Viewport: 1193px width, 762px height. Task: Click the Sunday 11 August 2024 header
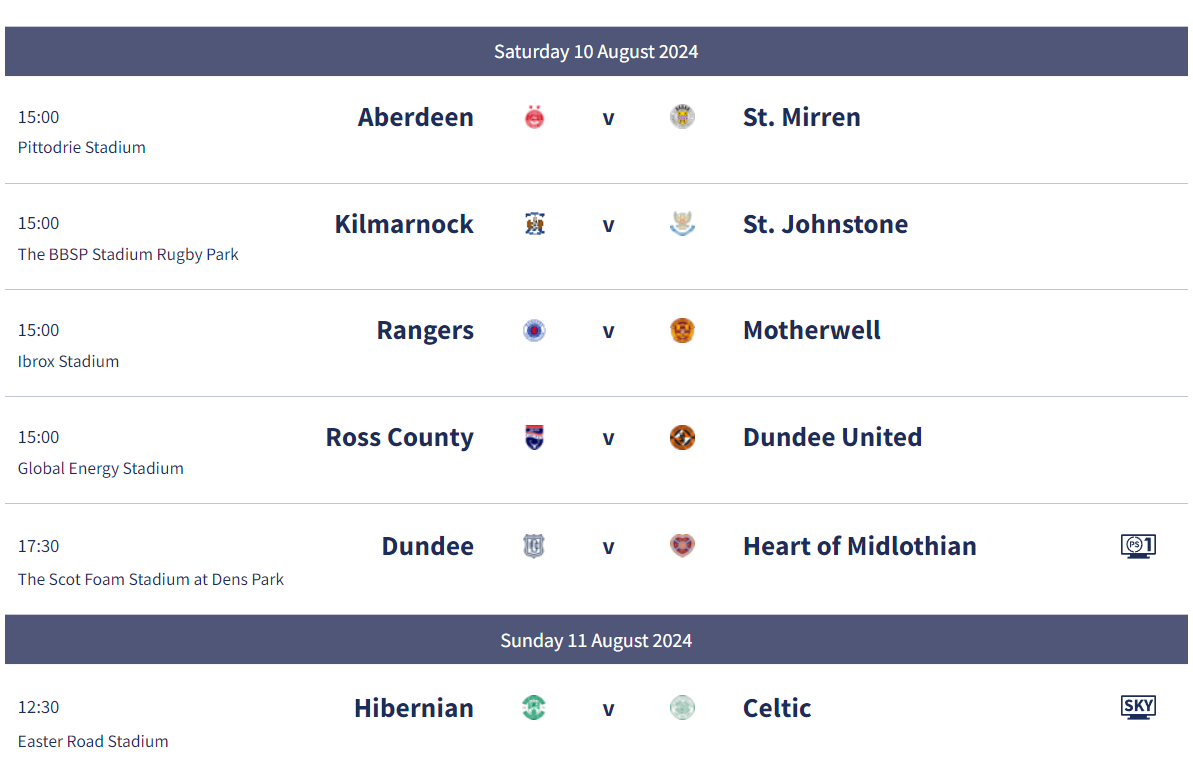[596, 640]
